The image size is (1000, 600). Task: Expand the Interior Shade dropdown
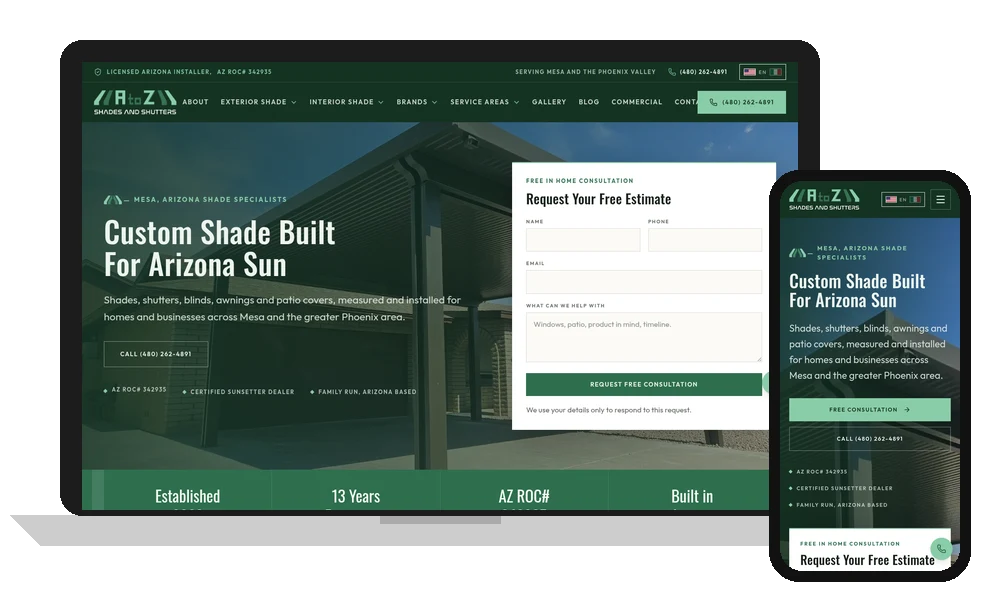[x=346, y=102]
